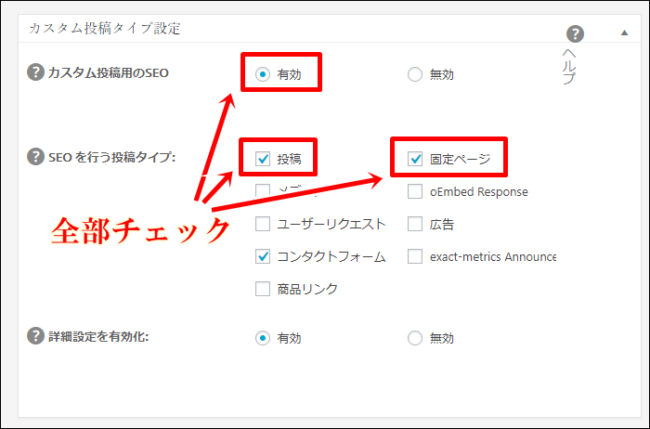The image size is (650, 429).
Task: Enable the ユーザーリクエスト checkbox
Action: pyautogui.click(x=262, y=224)
